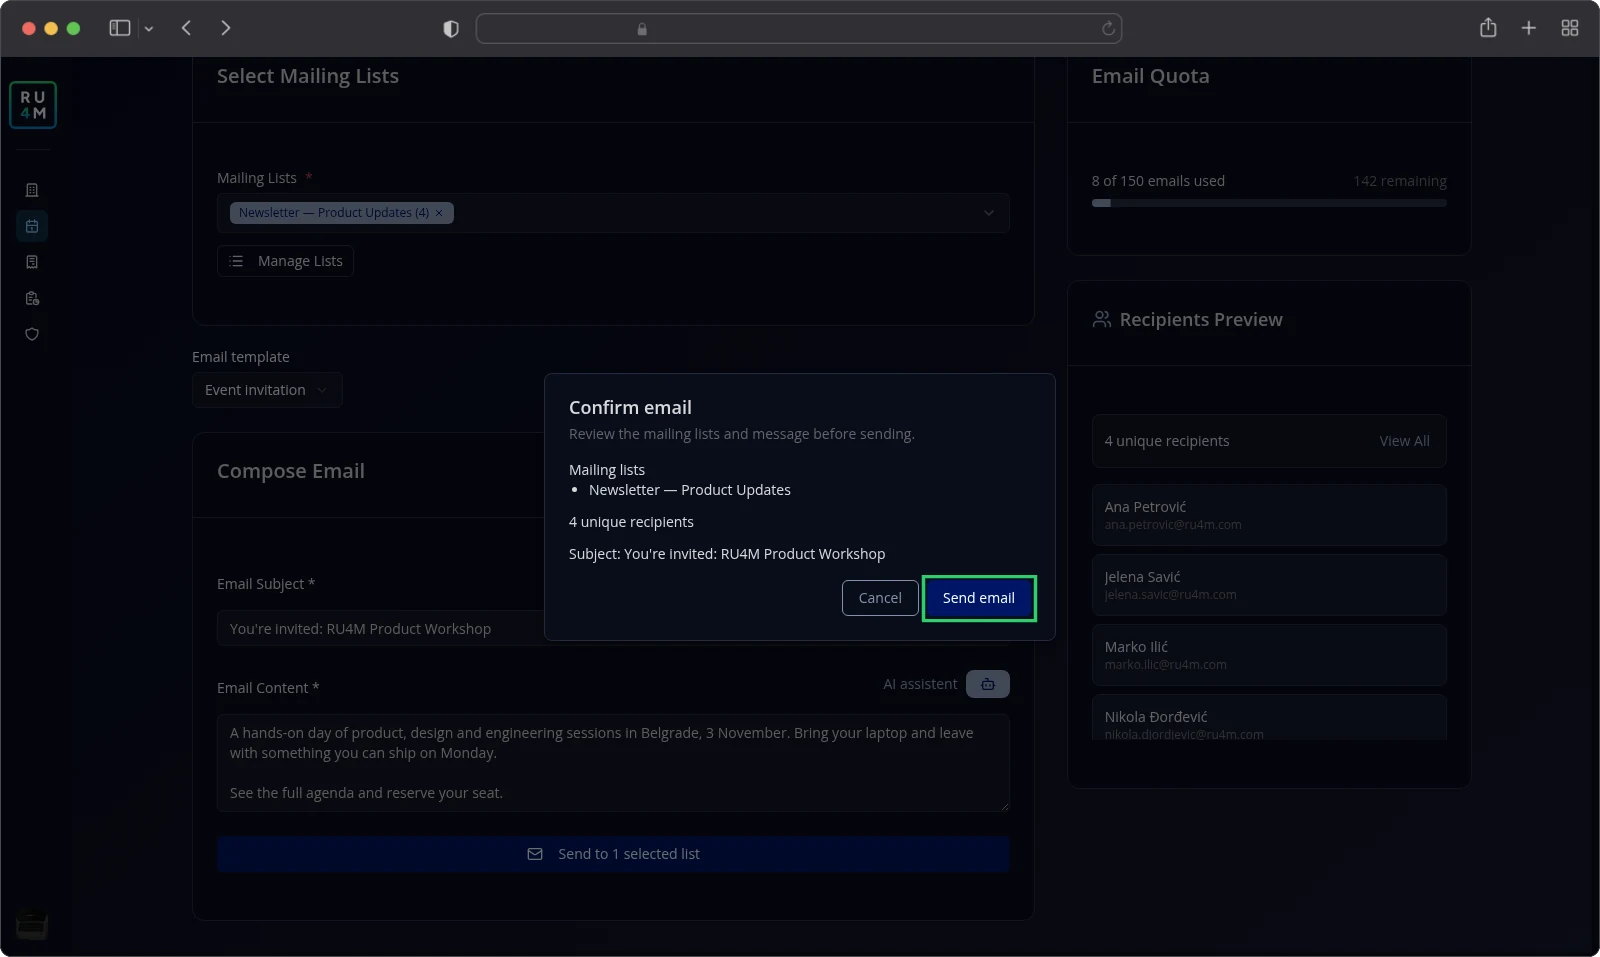Open the building icon in sidebar

coord(32,190)
